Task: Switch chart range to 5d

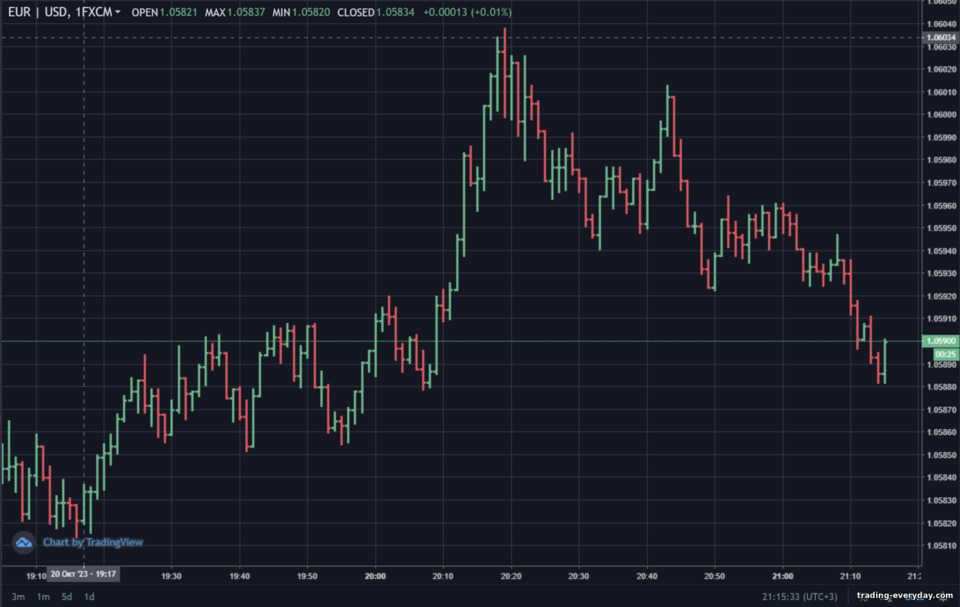Action: click(x=66, y=597)
